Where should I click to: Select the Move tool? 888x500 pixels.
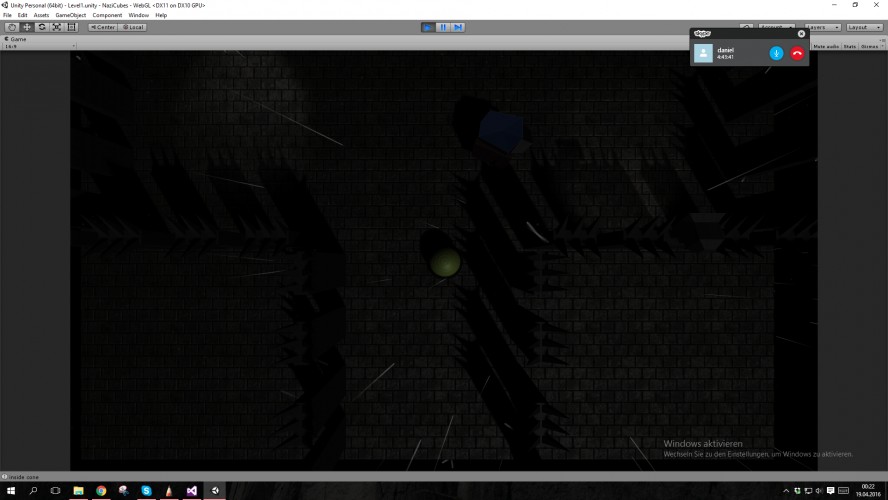(27, 27)
